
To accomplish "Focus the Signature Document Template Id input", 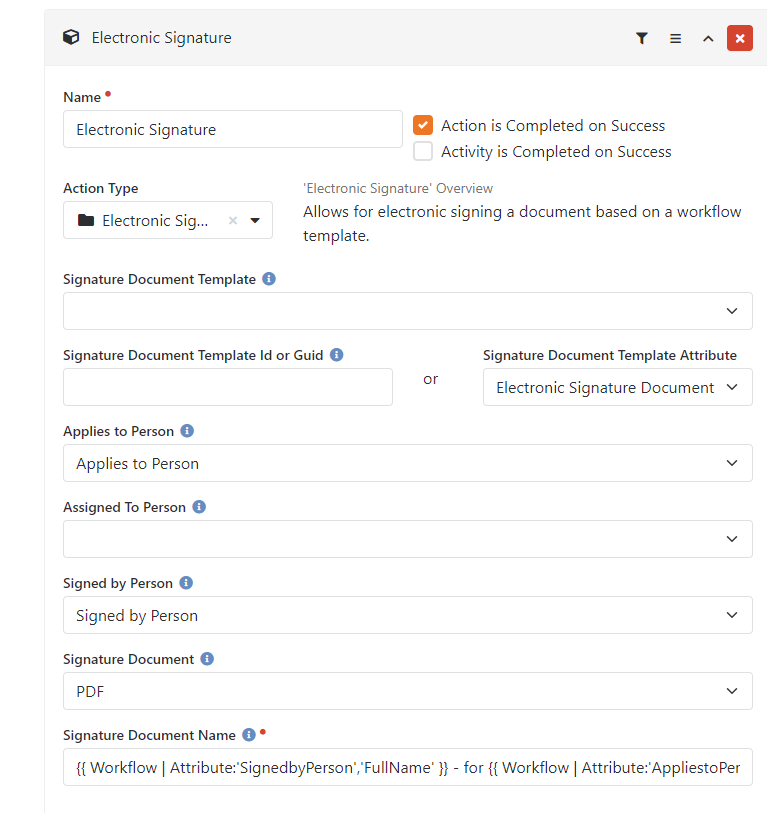I will pos(227,387).
